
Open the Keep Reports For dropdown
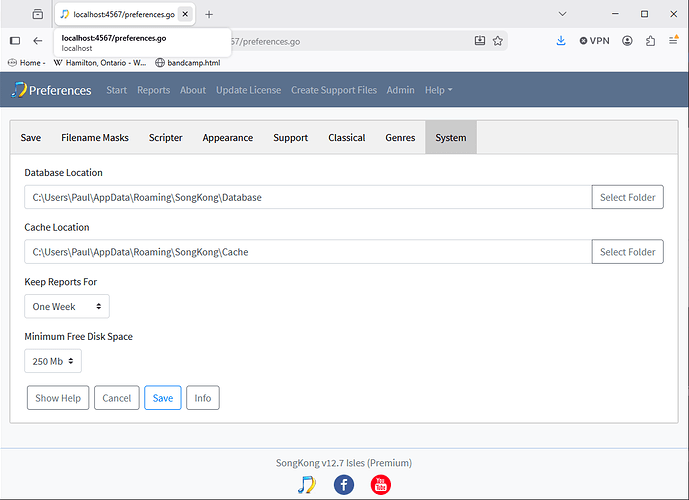67,306
